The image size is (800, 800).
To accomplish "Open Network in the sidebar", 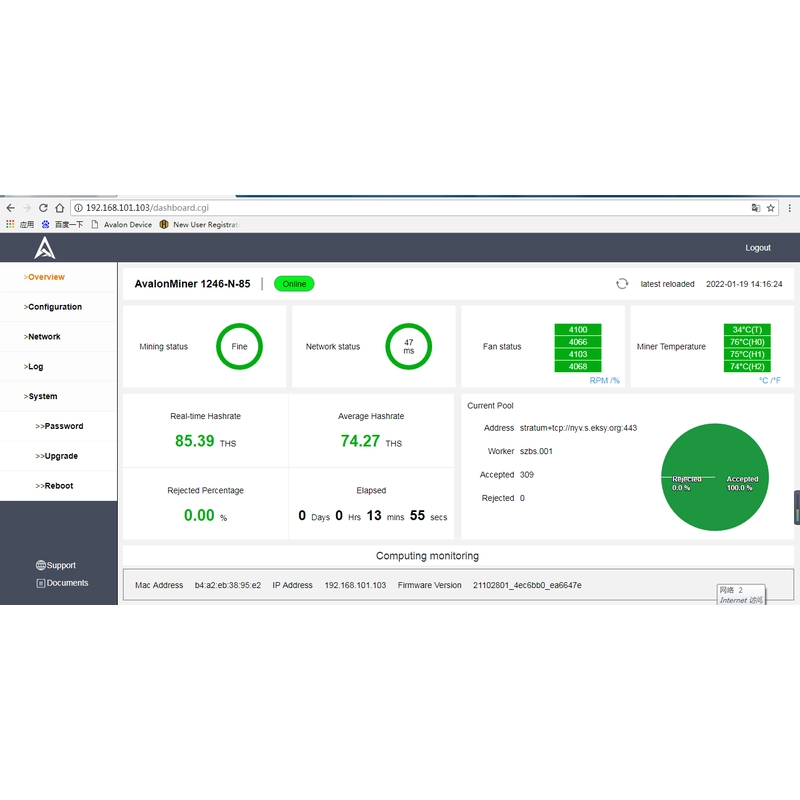I will tap(42, 337).
